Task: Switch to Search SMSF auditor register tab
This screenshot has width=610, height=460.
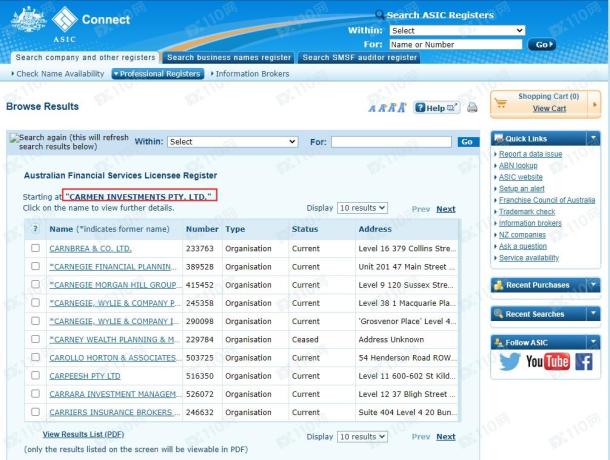Action: point(359,58)
